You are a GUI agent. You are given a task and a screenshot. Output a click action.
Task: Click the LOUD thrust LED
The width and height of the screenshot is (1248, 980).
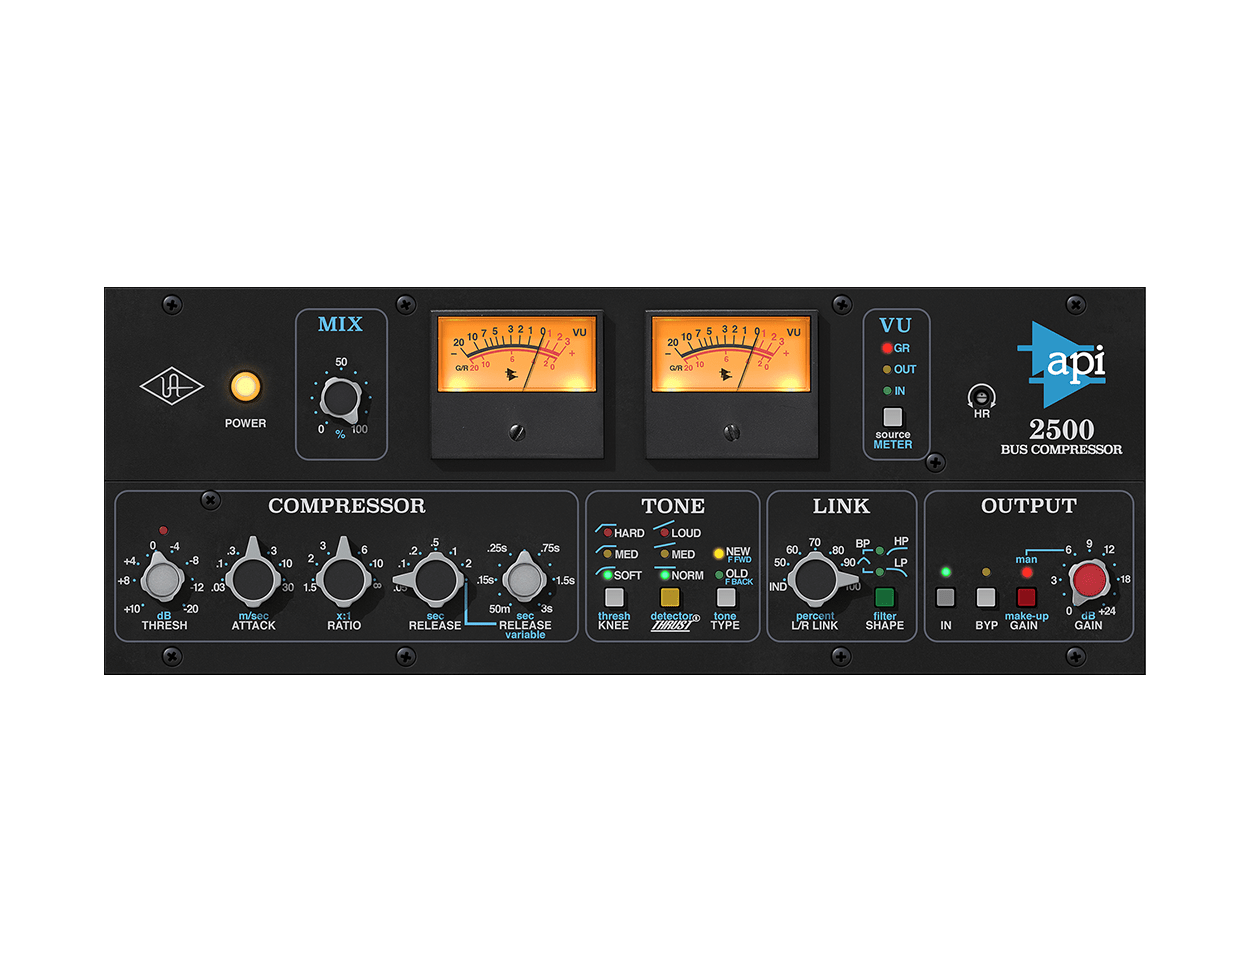(x=665, y=533)
